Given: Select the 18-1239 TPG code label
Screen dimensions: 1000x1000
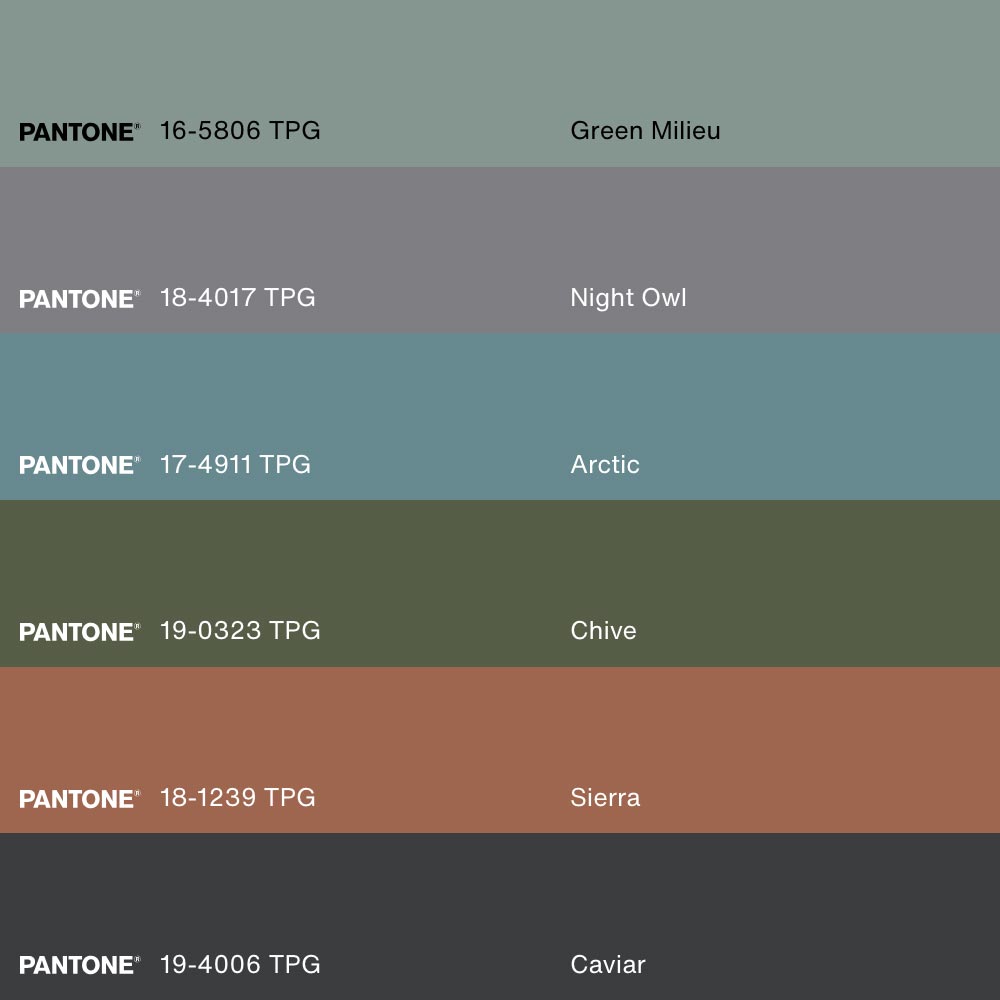Looking at the screenshot, I should point(237,798).
